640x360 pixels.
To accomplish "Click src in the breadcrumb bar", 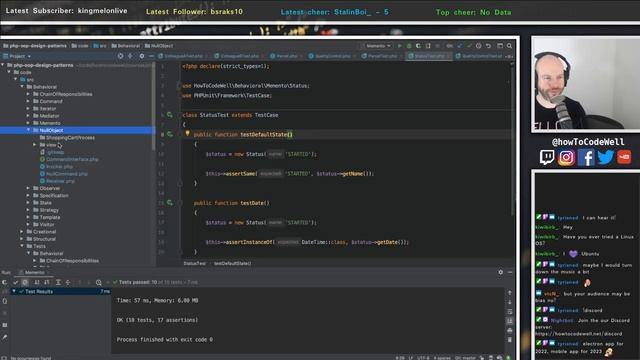I will [100, 46].
